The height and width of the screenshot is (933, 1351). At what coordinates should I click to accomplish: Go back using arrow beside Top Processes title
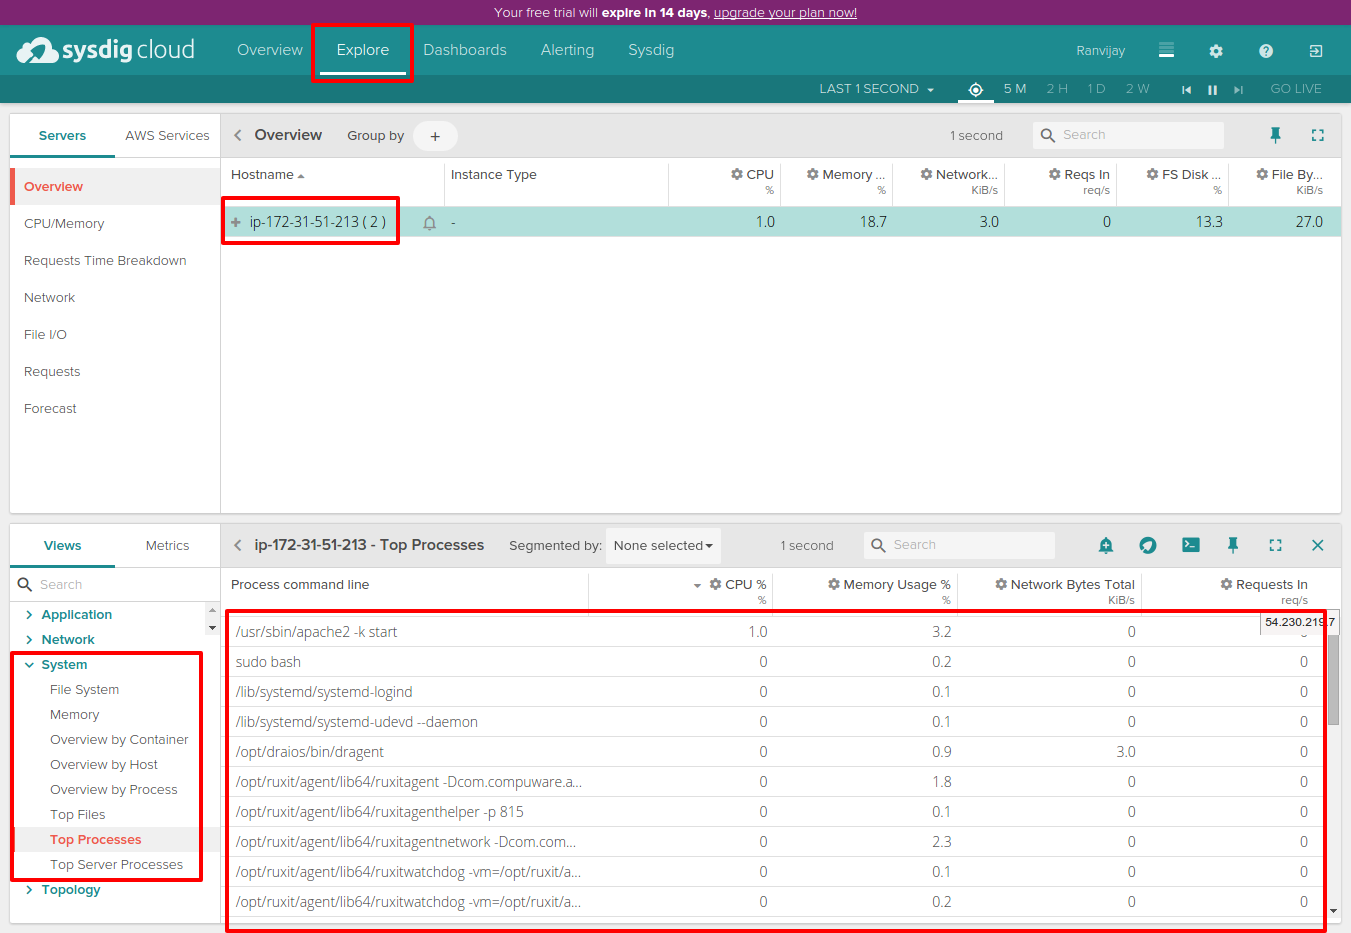coord(238,545)
